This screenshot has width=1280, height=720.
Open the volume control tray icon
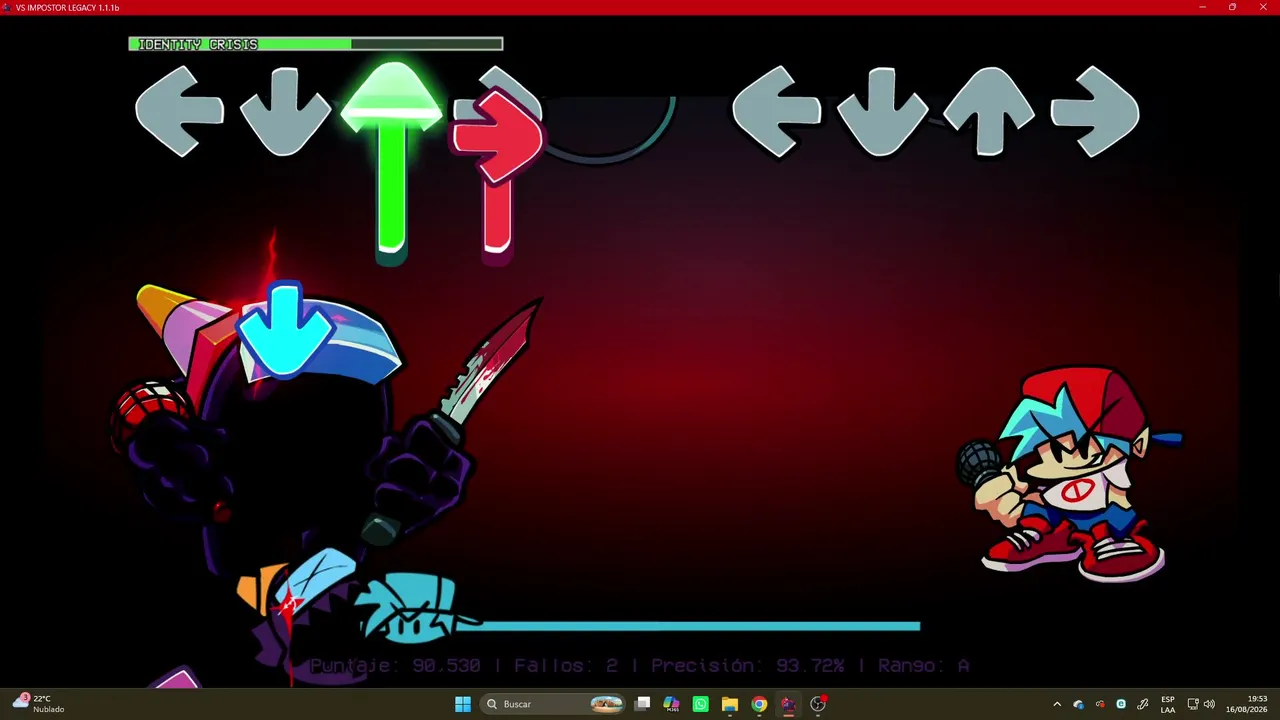1209,704
